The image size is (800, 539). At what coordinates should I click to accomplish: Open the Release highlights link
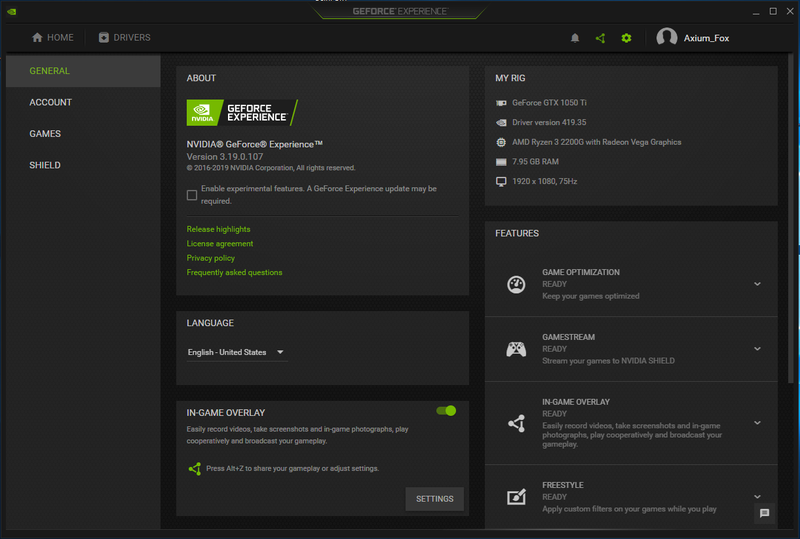(x=218, y=229)
